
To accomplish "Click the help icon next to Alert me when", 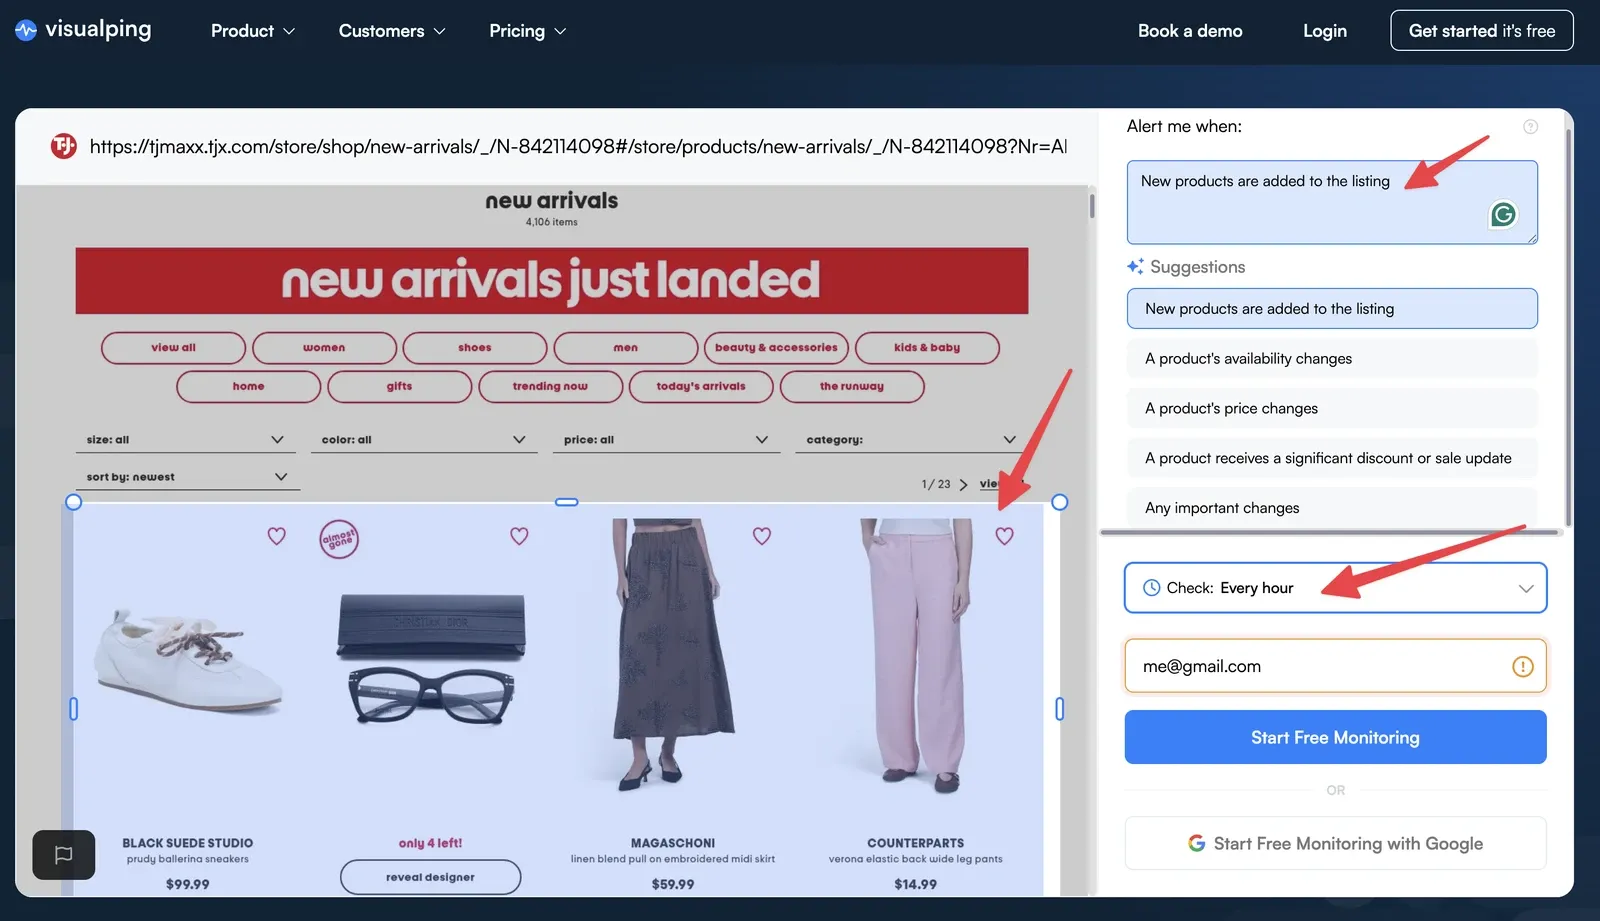I will pyautogui.click(x=1530, y=127).
